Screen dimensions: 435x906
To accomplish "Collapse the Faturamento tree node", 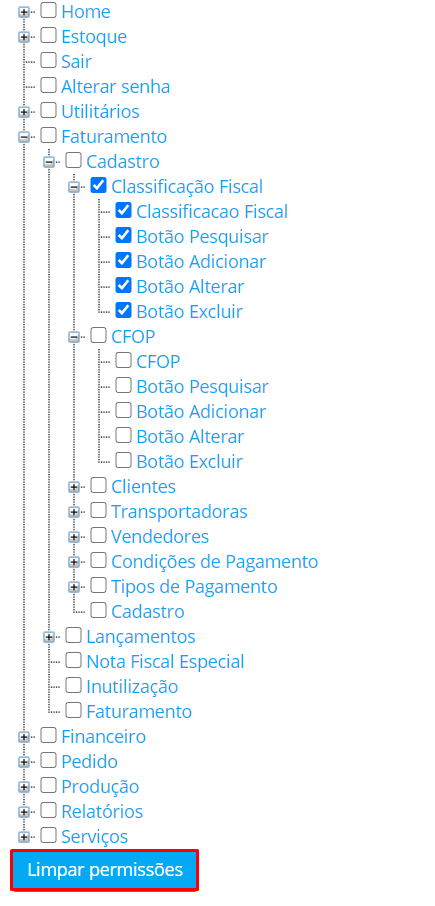I will pyautogui.click(x=24, y=137).
